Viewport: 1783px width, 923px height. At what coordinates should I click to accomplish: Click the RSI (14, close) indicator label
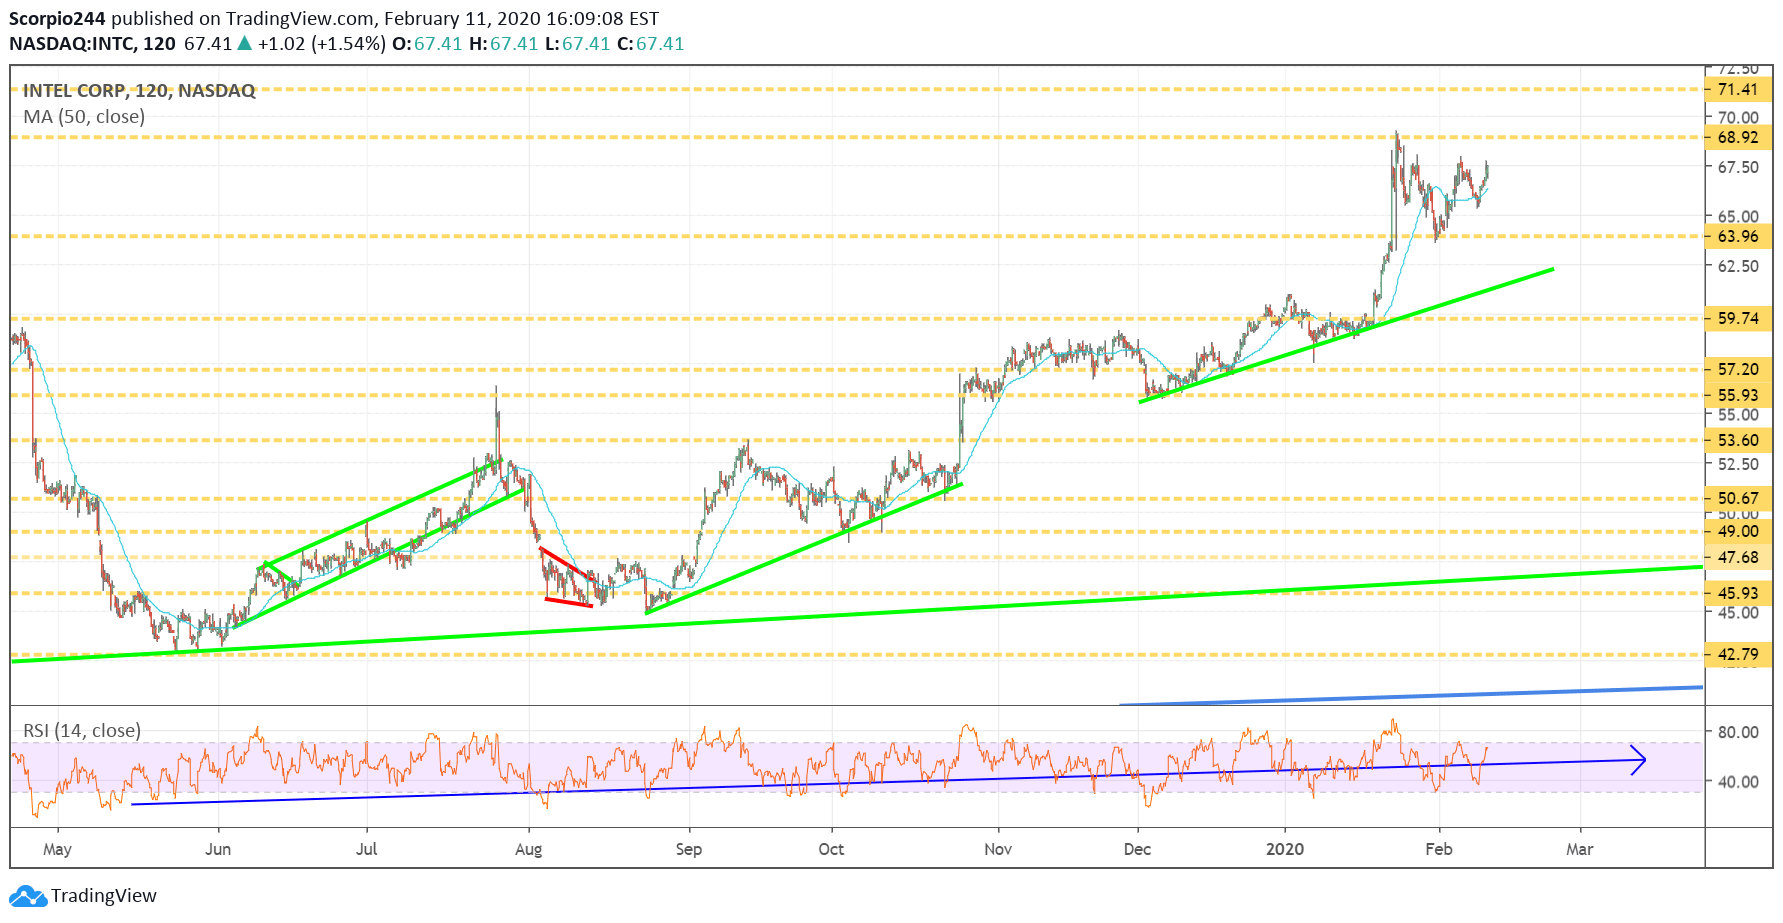pos(82,730)
